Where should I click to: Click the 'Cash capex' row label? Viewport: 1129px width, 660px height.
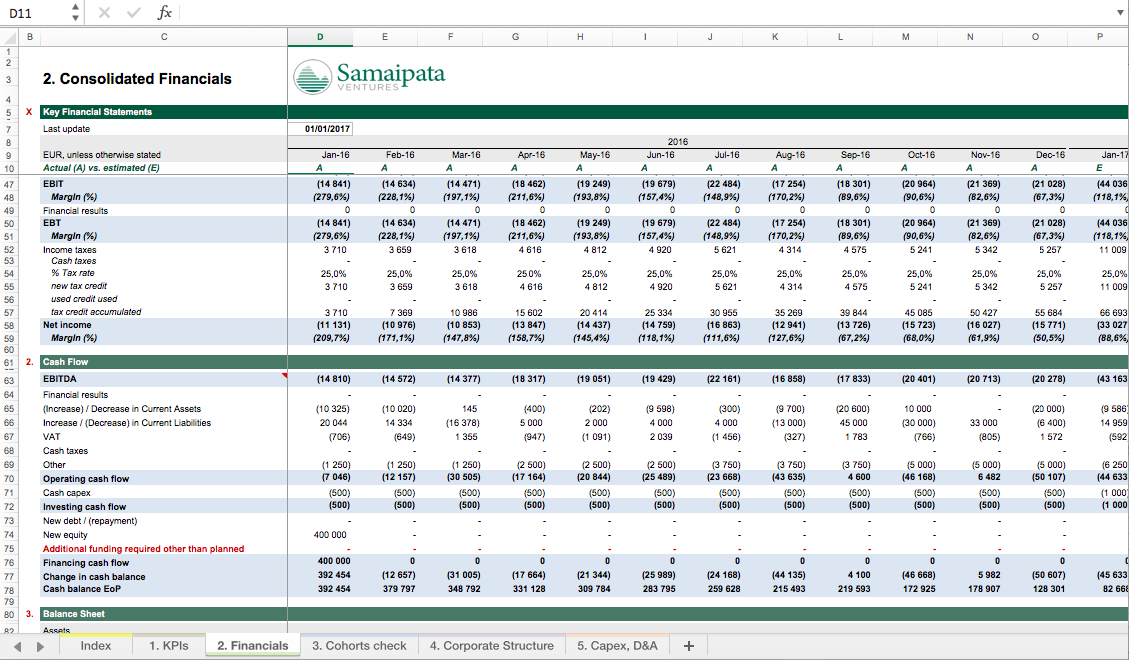tap(67, 493)
